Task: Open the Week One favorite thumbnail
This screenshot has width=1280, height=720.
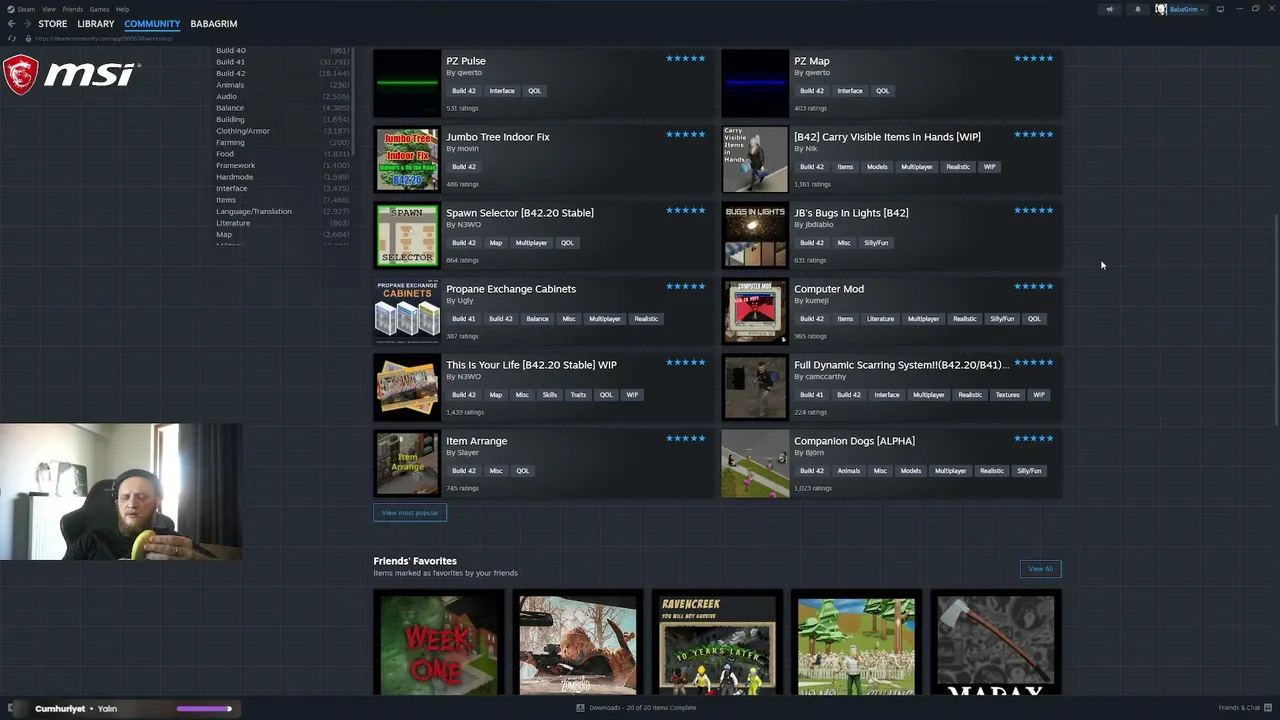Action: [439, 643]
